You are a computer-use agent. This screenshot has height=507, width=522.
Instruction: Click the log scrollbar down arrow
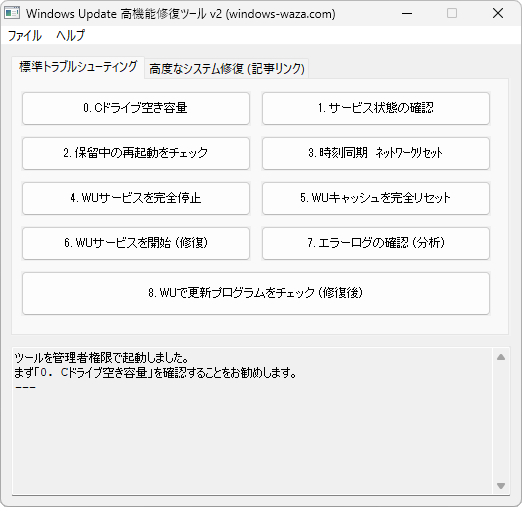[x=501, y=485]
